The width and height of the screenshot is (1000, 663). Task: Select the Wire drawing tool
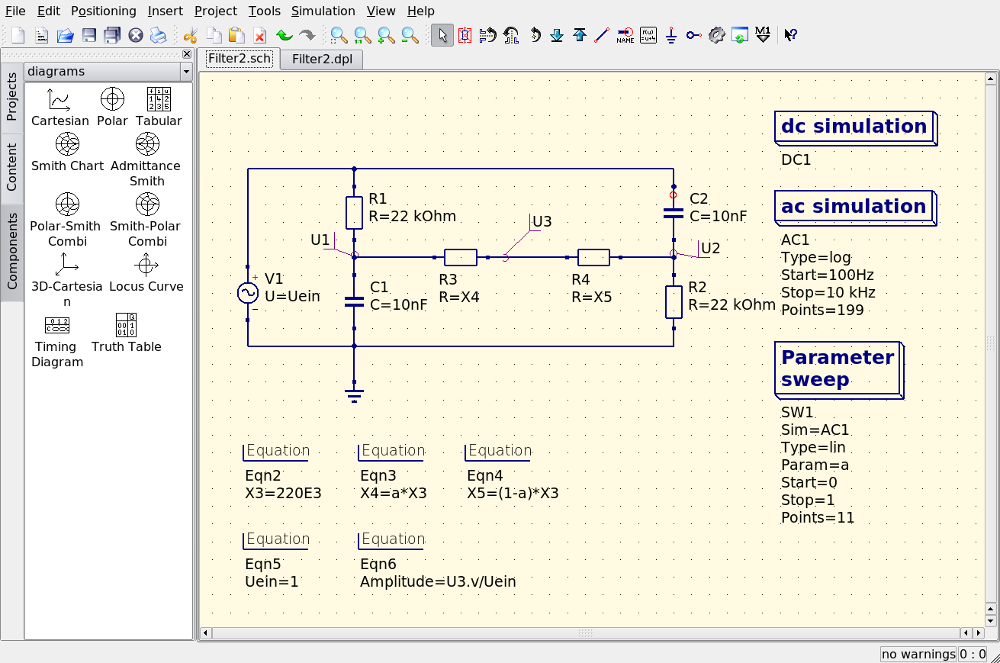602,36
